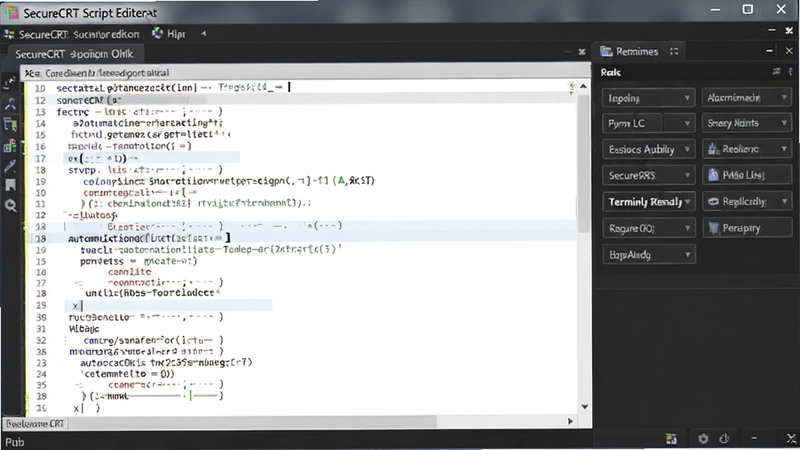
Task: Click the pin icon in Realc header
Action: (x=790, y=72)
